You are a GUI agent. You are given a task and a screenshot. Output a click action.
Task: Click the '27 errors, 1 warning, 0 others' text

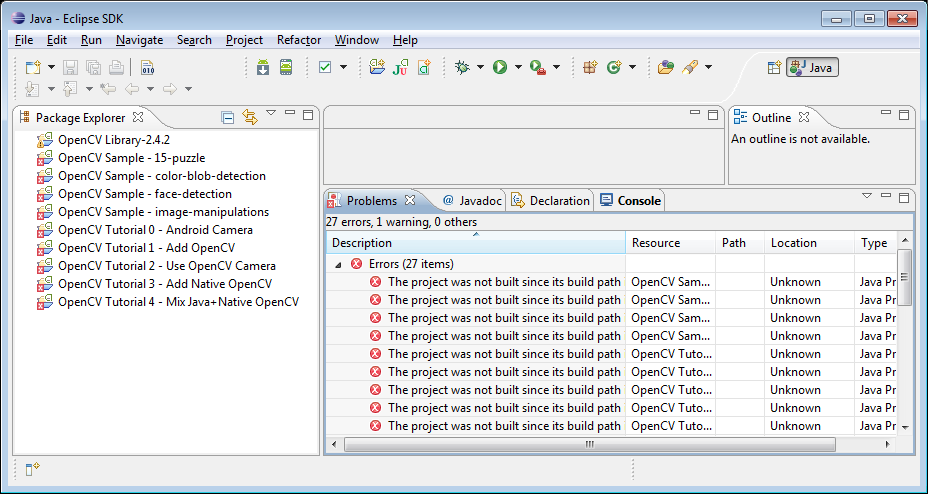pyautogui.click(x=401, y=222)
